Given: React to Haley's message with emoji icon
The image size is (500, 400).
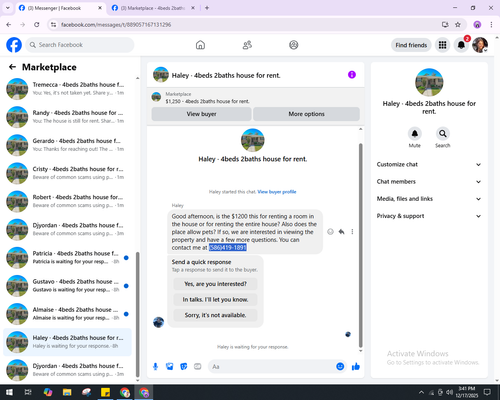Looking at the screenshot, I should (x=330, y=232).
